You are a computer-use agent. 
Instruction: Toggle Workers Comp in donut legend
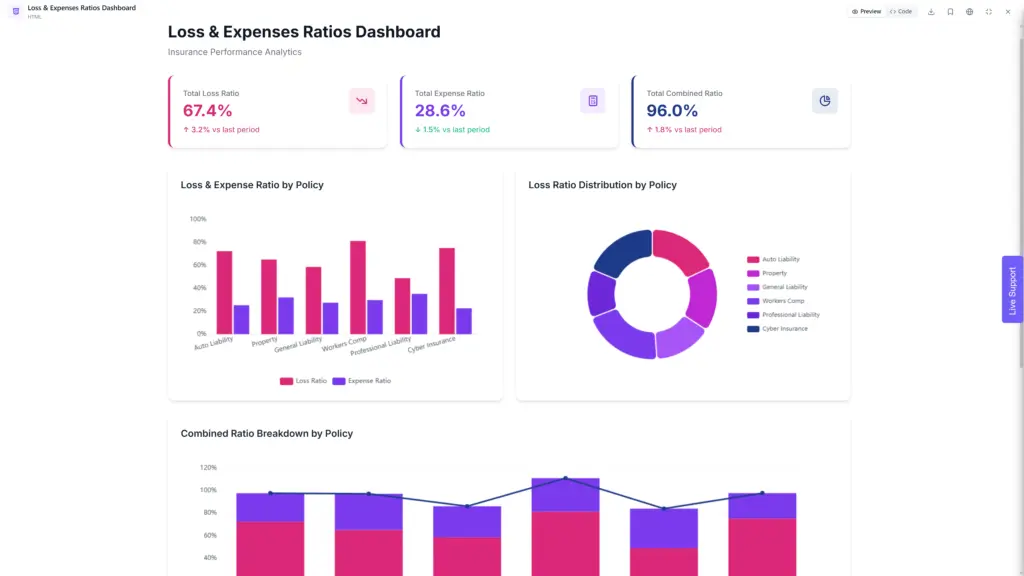tap(776, 301)
